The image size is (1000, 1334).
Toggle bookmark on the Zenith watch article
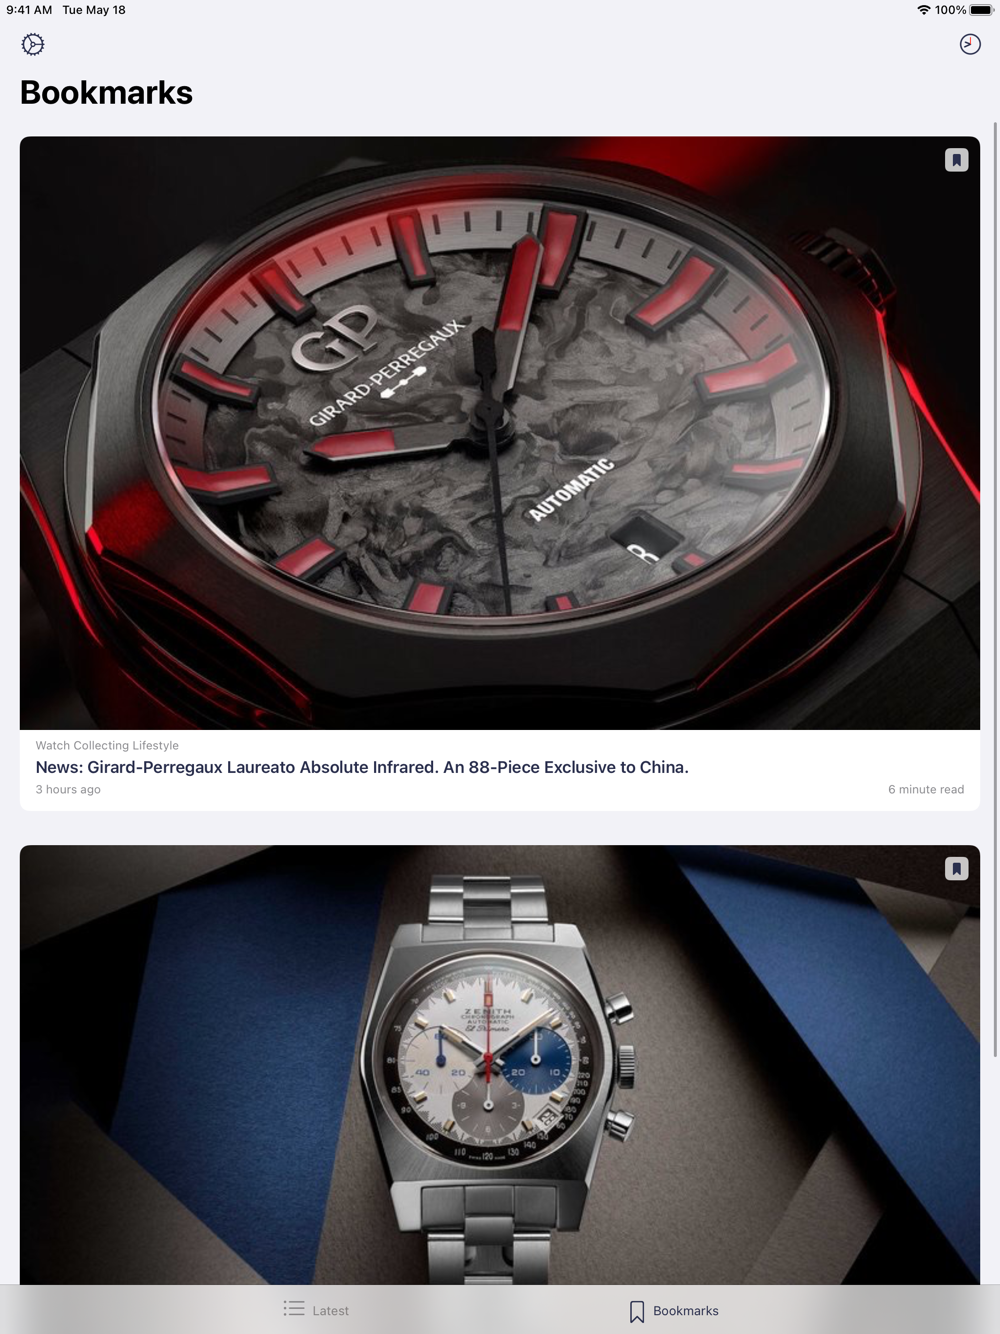[x=956, y=868]
